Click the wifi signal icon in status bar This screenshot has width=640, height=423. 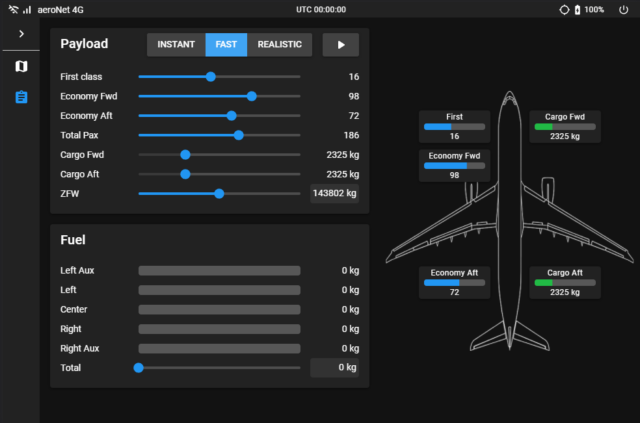coord(12,9)
